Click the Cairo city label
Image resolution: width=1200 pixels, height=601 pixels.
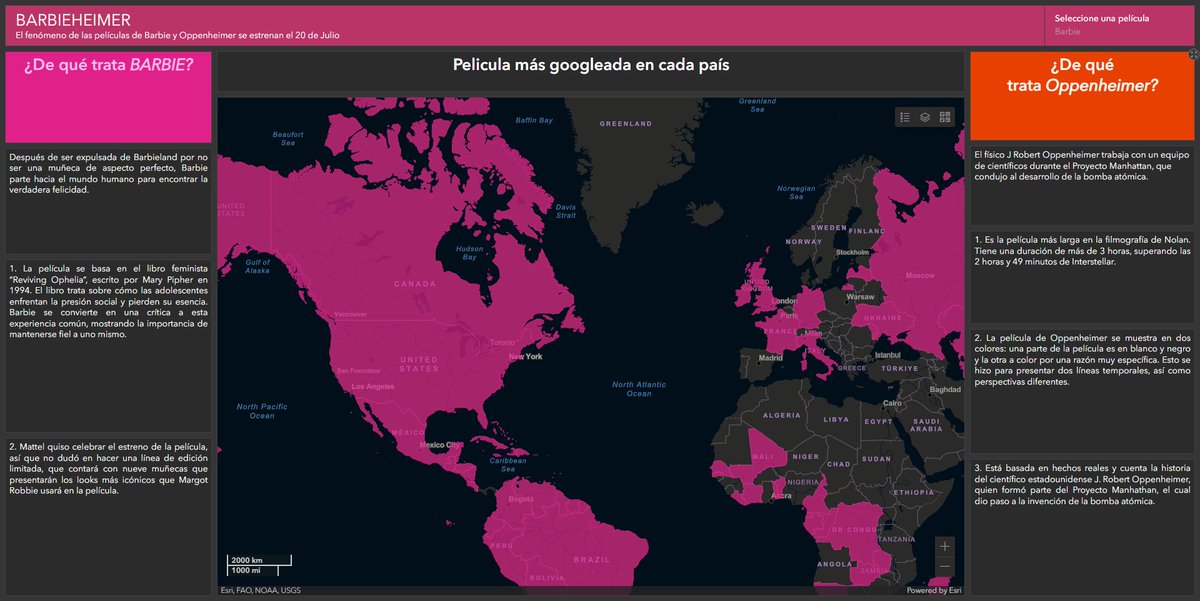pyautogui.click(x=892, y=402)
